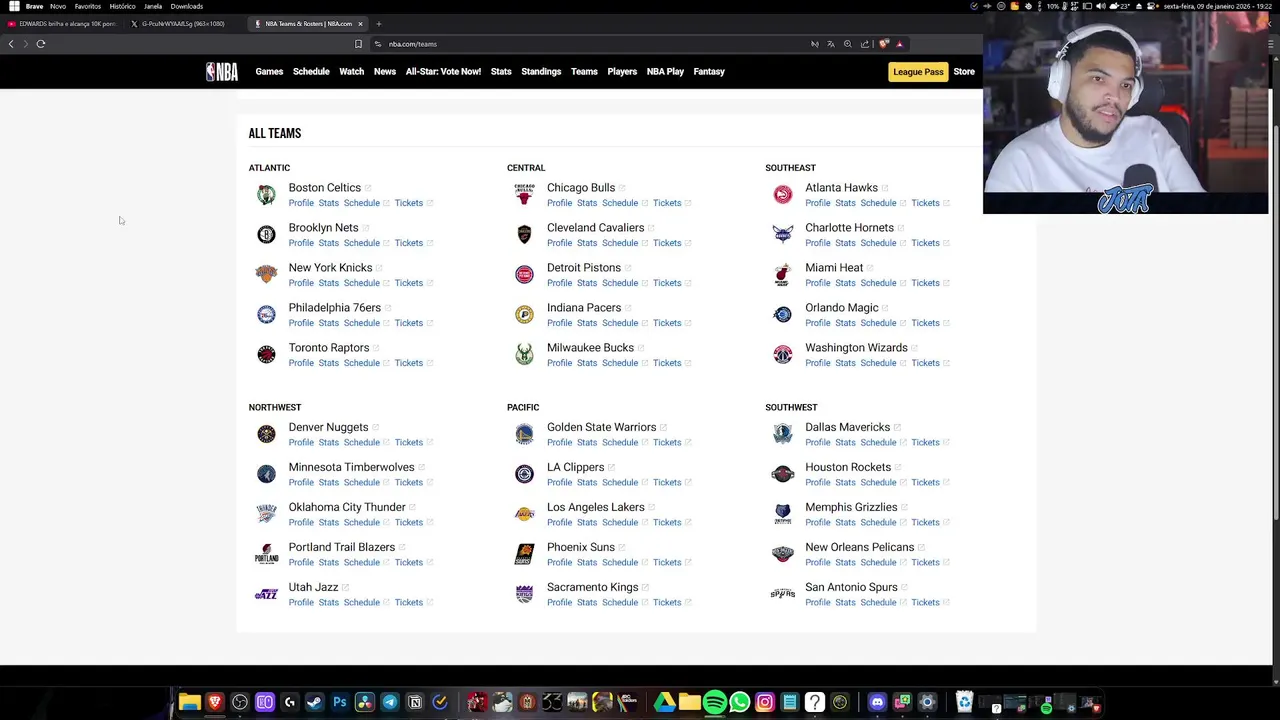Viewport: 1280px width, 720px height.
Task: Open Tickets for Orlando Magic
Action: click(x=925, y=323)
